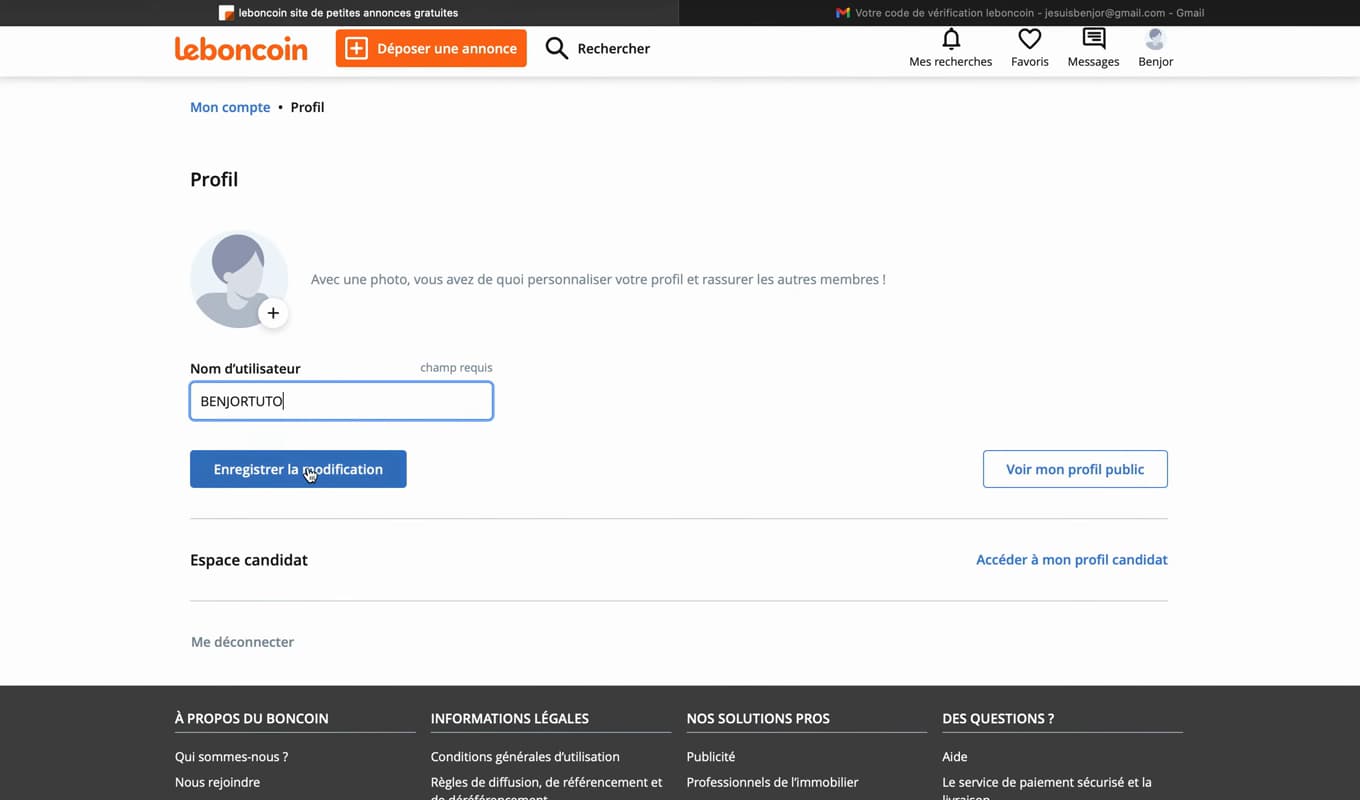Screen dimensions: 1360x800
Task: Open Publicité footer link
Action: (711, 757)
